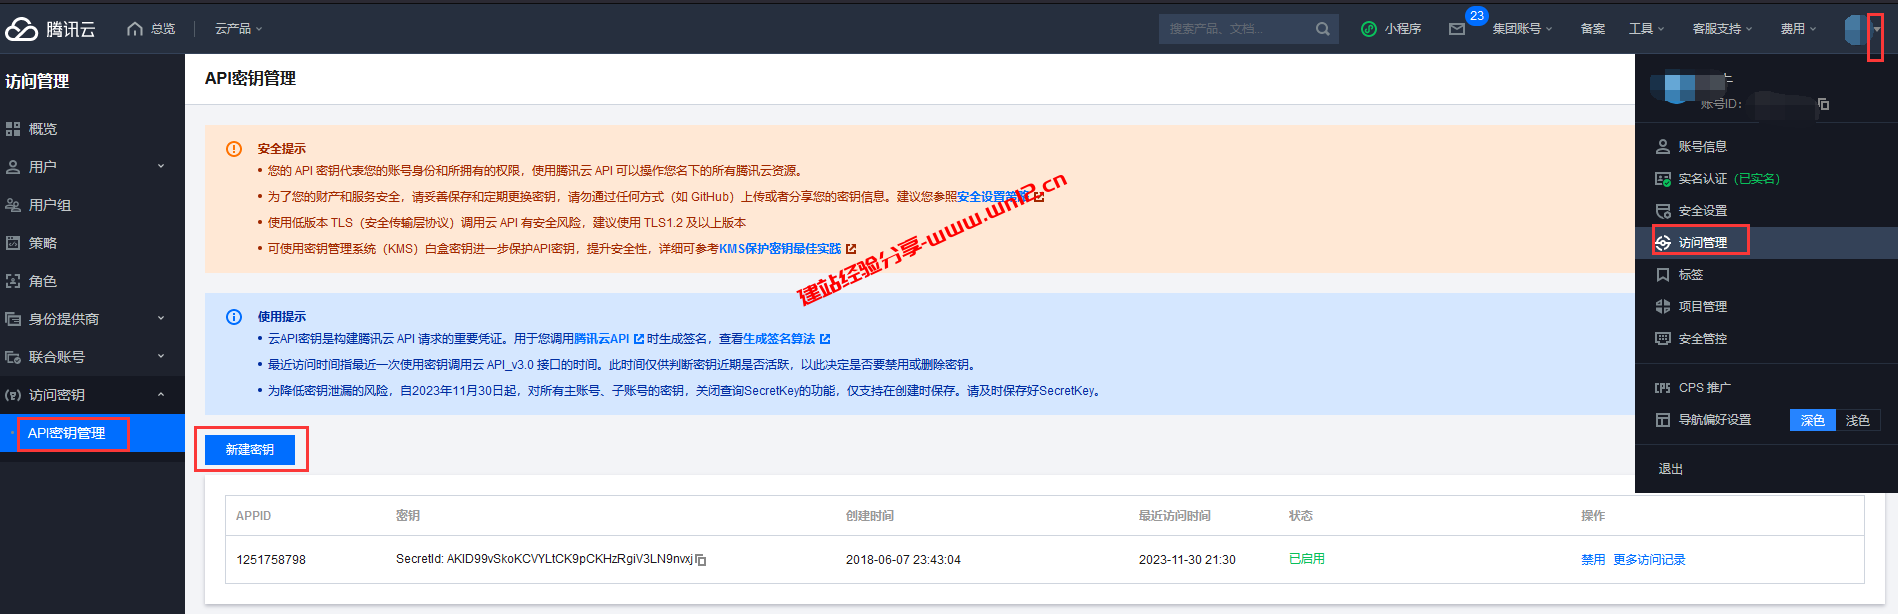Expand the 工具 dropdown menu
1898x614 pixels.
(1646, 29)
